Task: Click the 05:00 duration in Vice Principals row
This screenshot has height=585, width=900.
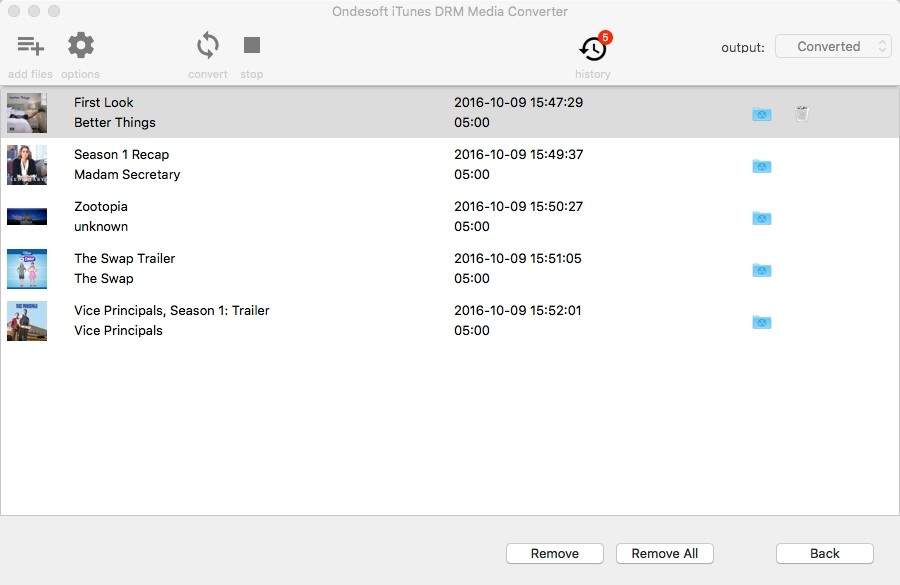Action: click(472, 331)
